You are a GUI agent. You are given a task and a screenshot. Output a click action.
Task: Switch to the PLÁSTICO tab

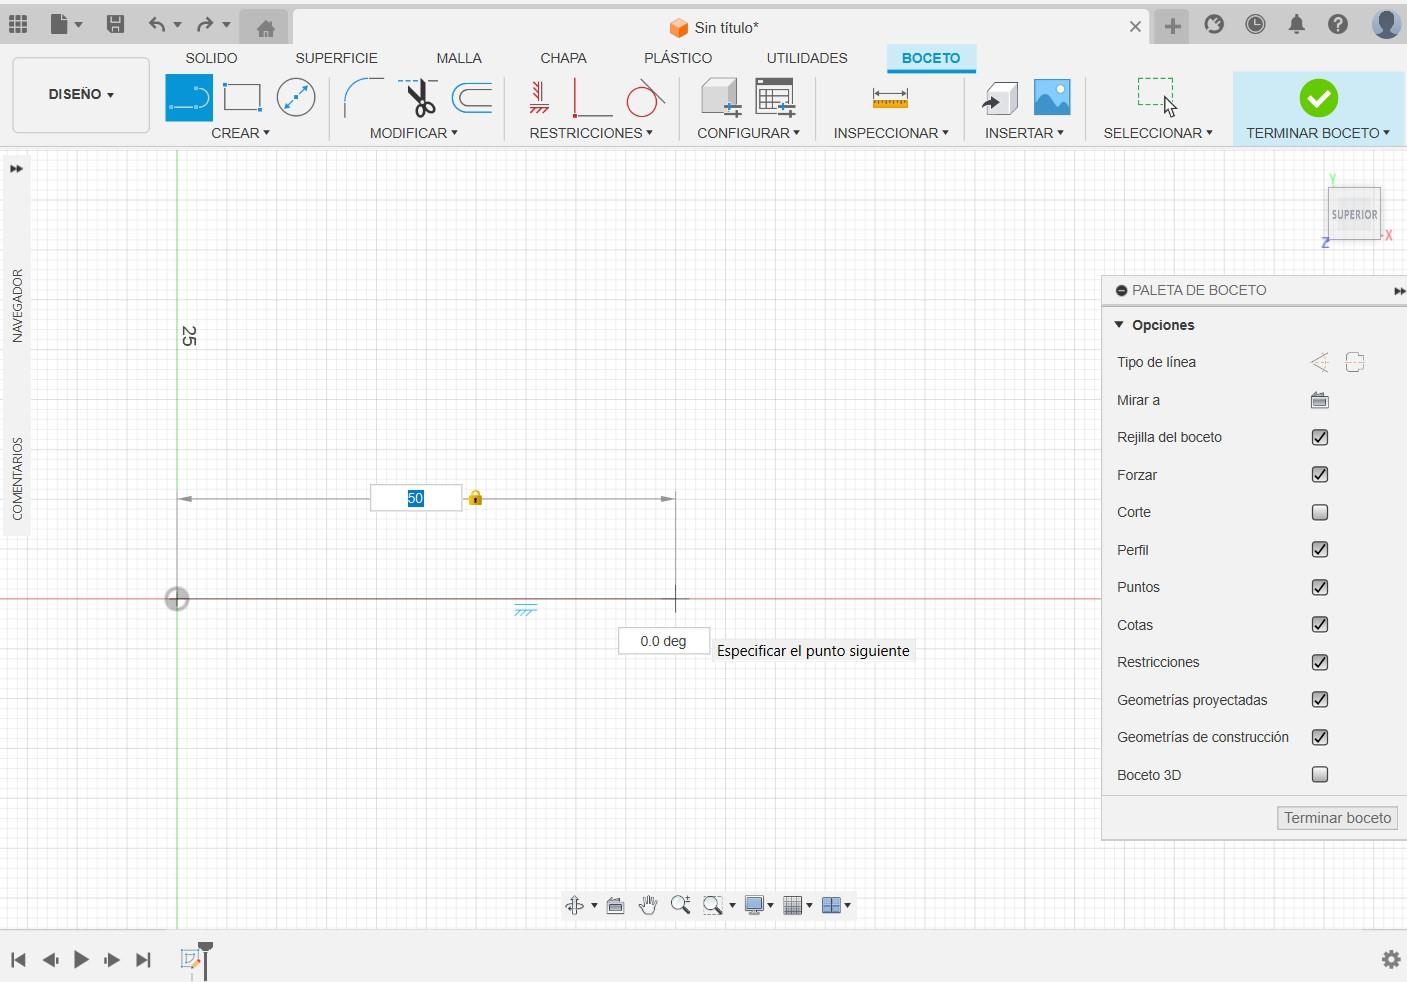click(678, 58)
